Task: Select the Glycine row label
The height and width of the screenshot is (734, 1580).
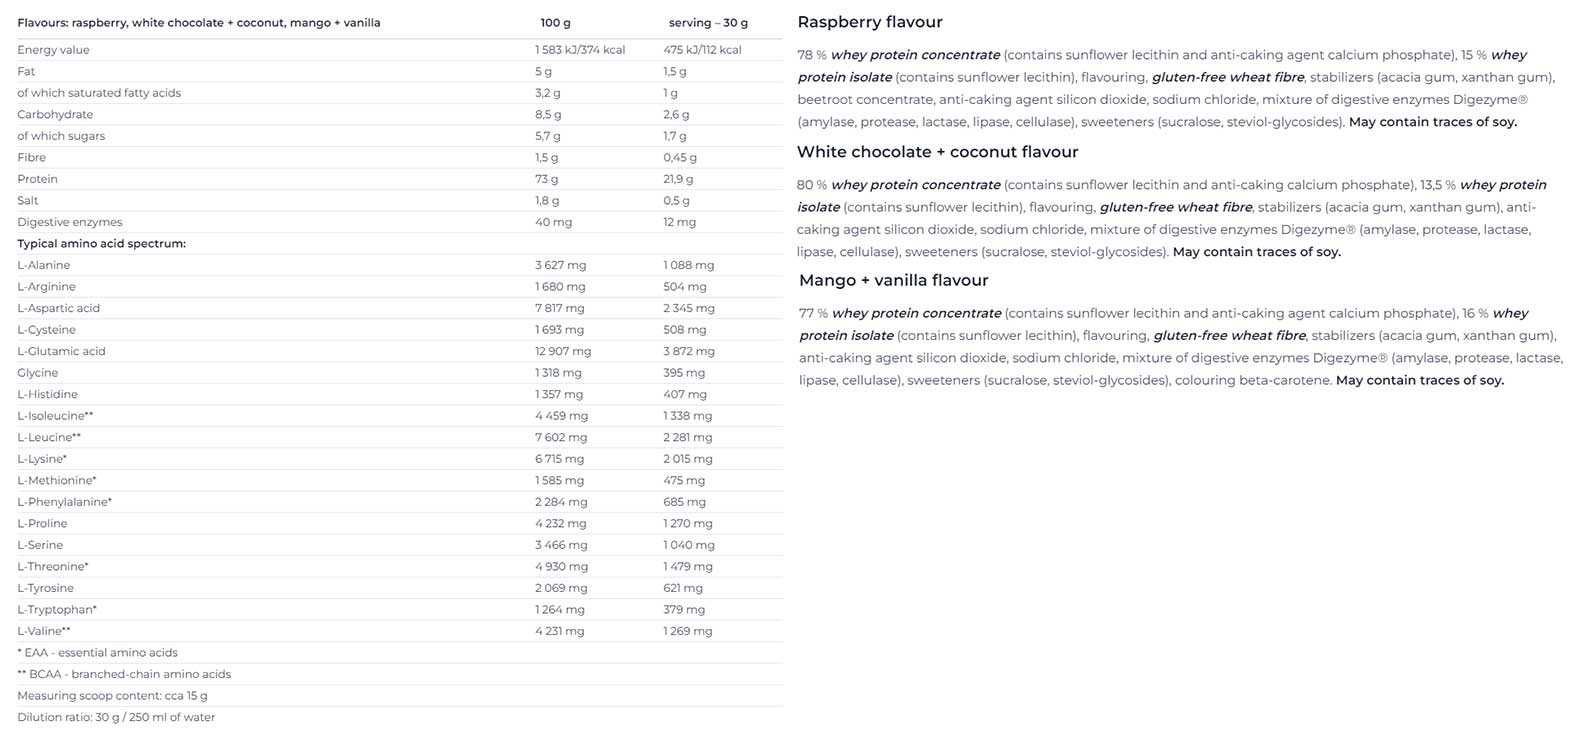Action: (37, 373)
